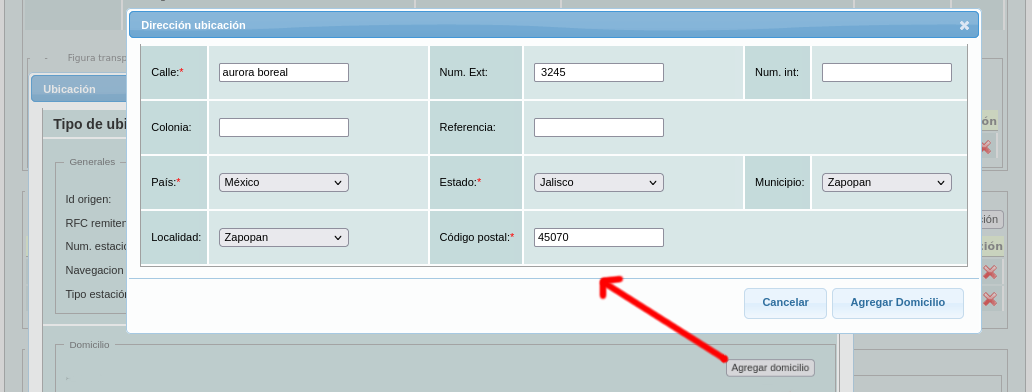
Task: Click the gray Agregar domicilio button in background
Action: coord(770,368)
